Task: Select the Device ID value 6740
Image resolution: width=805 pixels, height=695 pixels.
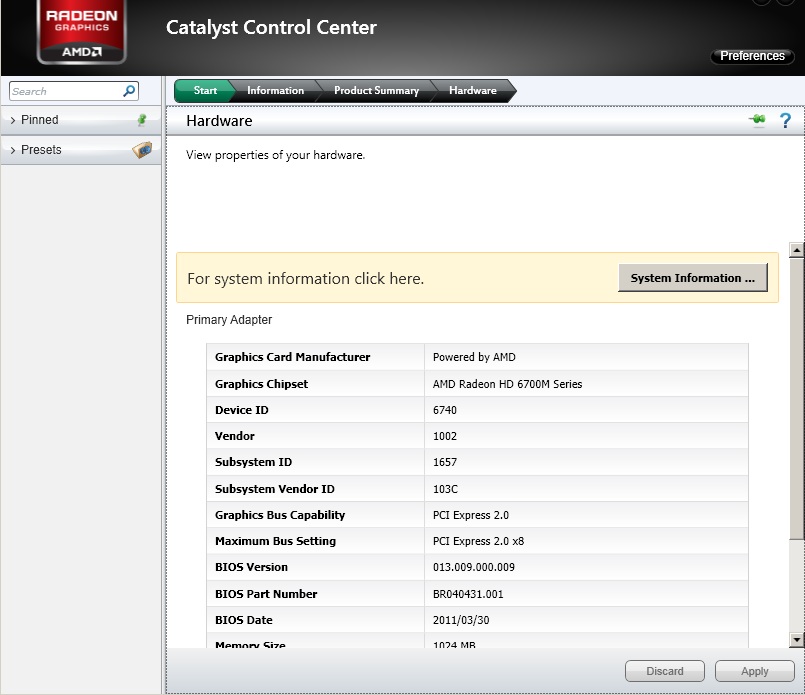Action: (x=445, y=410)
